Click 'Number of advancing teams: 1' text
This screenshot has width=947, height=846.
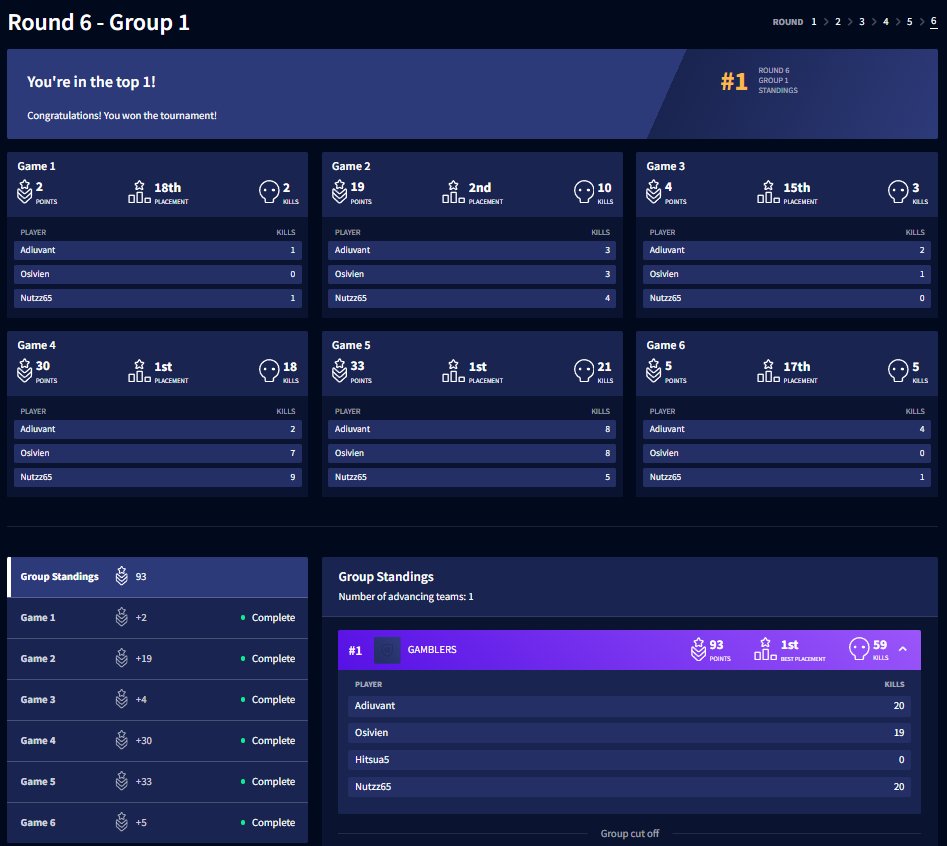pos(406,597)
